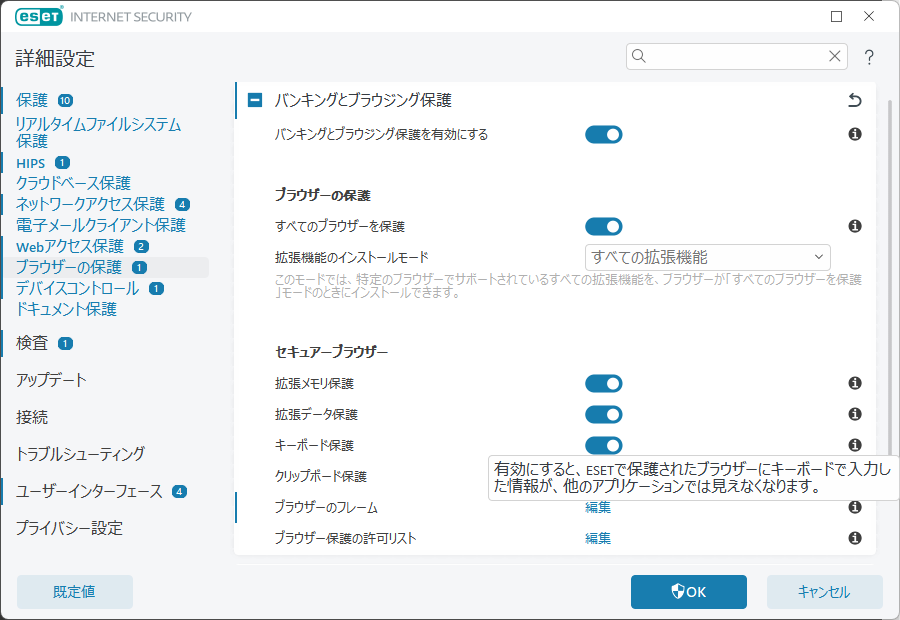Open アップデート category in sidebar
Image resolution: width=900 pixels, height=620 pixels.
tap(51, 380)
